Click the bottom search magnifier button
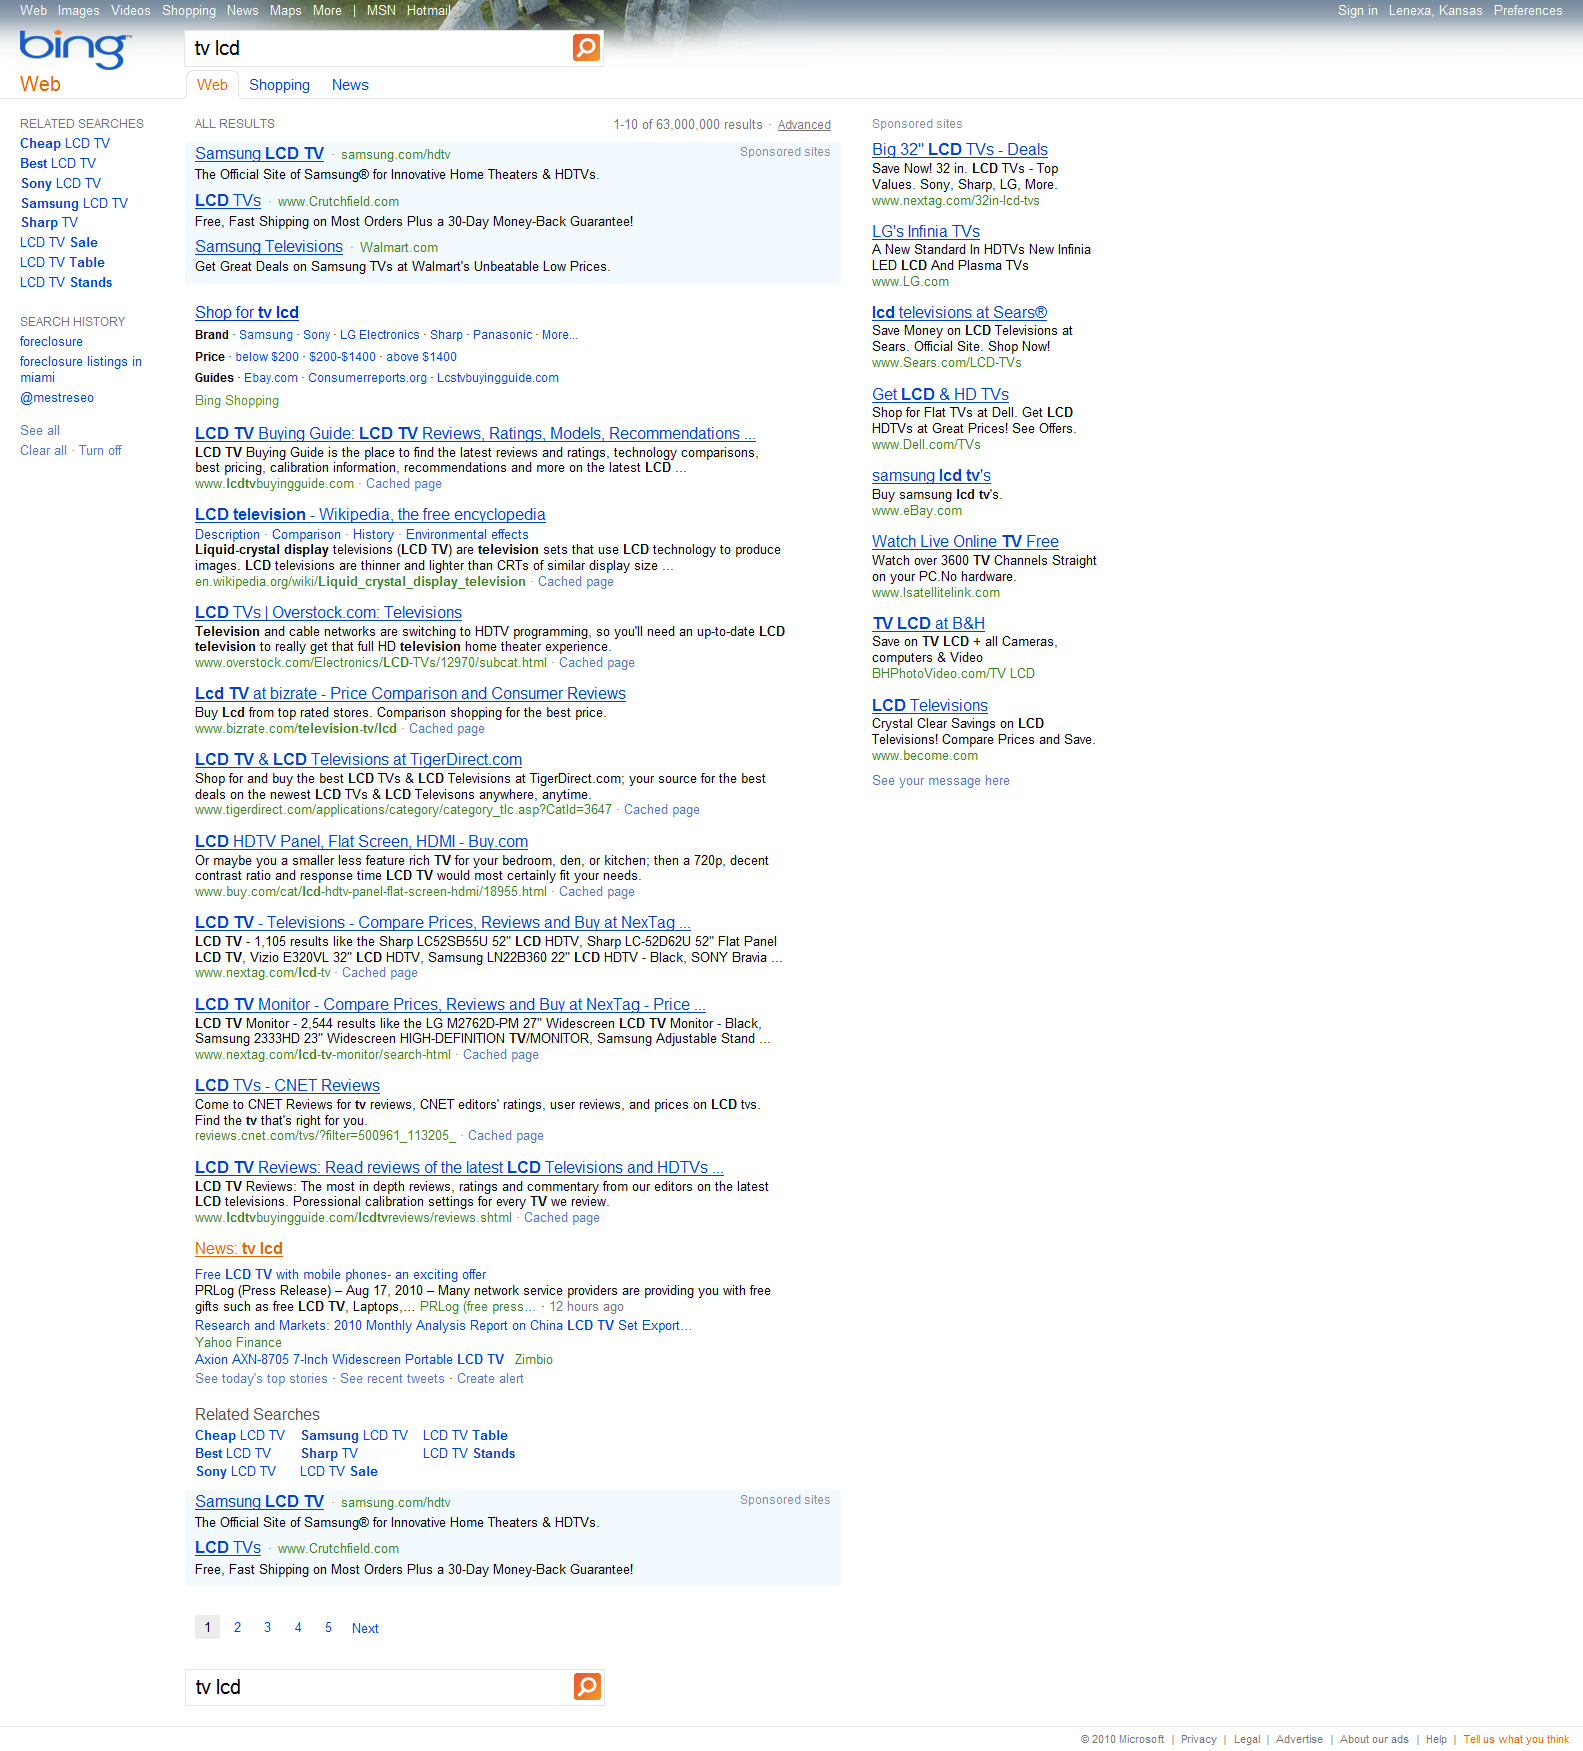1583x1751 pixels. 587,1686
